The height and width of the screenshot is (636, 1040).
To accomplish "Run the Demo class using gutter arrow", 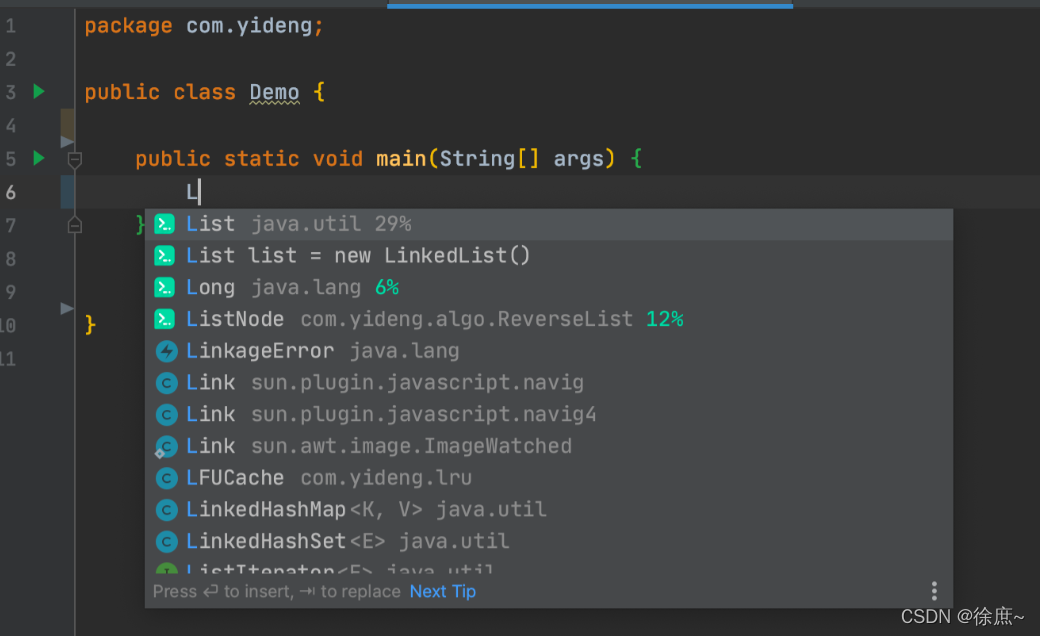I will tap(39, 92).
